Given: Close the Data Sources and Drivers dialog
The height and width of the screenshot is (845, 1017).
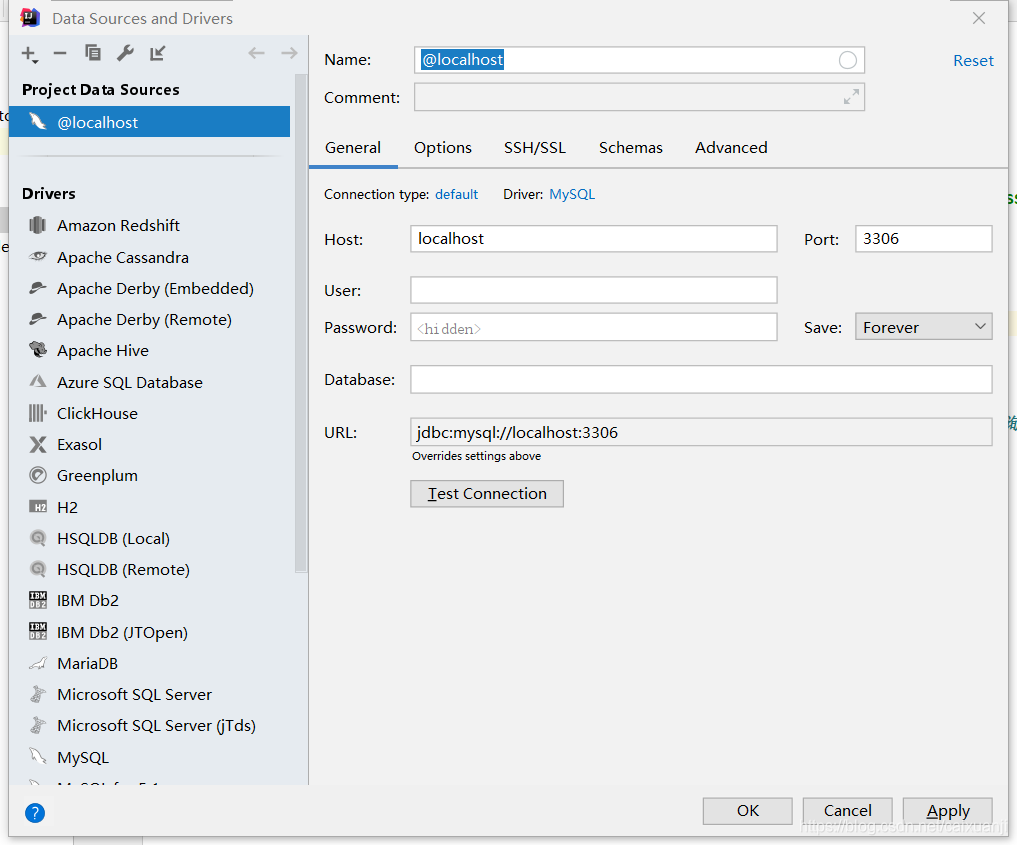Looking at the screenshot, I should pos(979,18).
